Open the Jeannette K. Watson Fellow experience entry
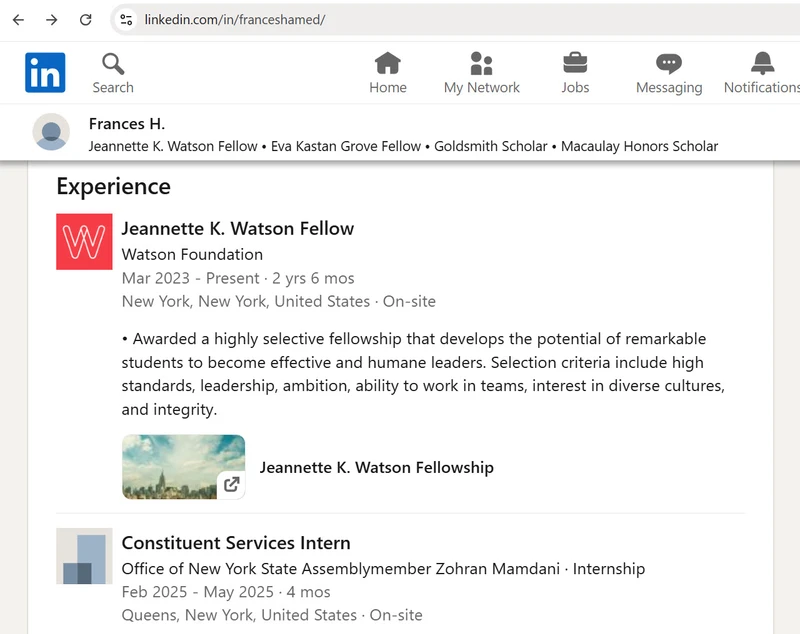The width and height of the screenshot is (800, 634). tap(237, 228)
